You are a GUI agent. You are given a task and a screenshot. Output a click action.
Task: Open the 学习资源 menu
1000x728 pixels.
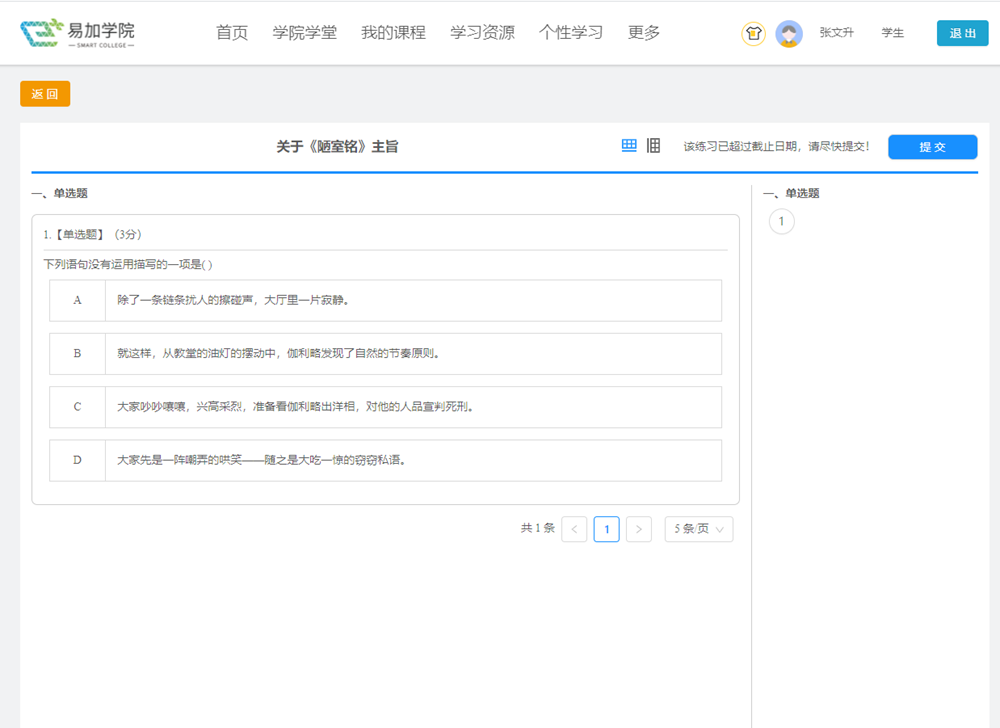click(x=482, y=33)
